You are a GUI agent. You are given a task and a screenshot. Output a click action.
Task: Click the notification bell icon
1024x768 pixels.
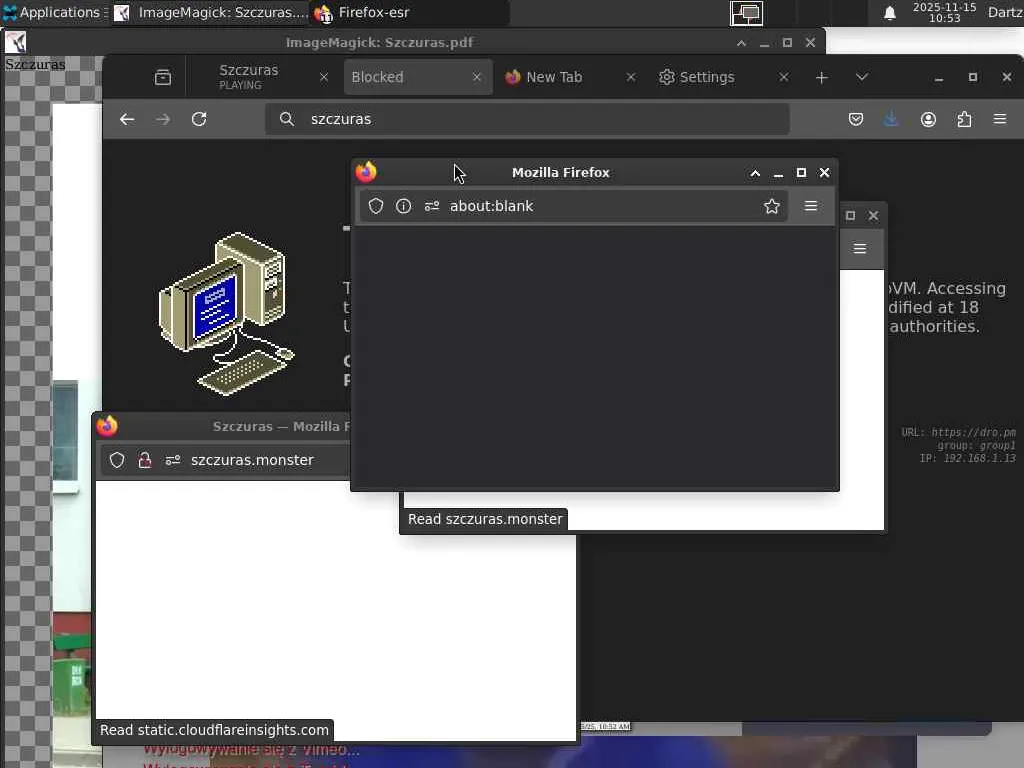coord(889,13)
